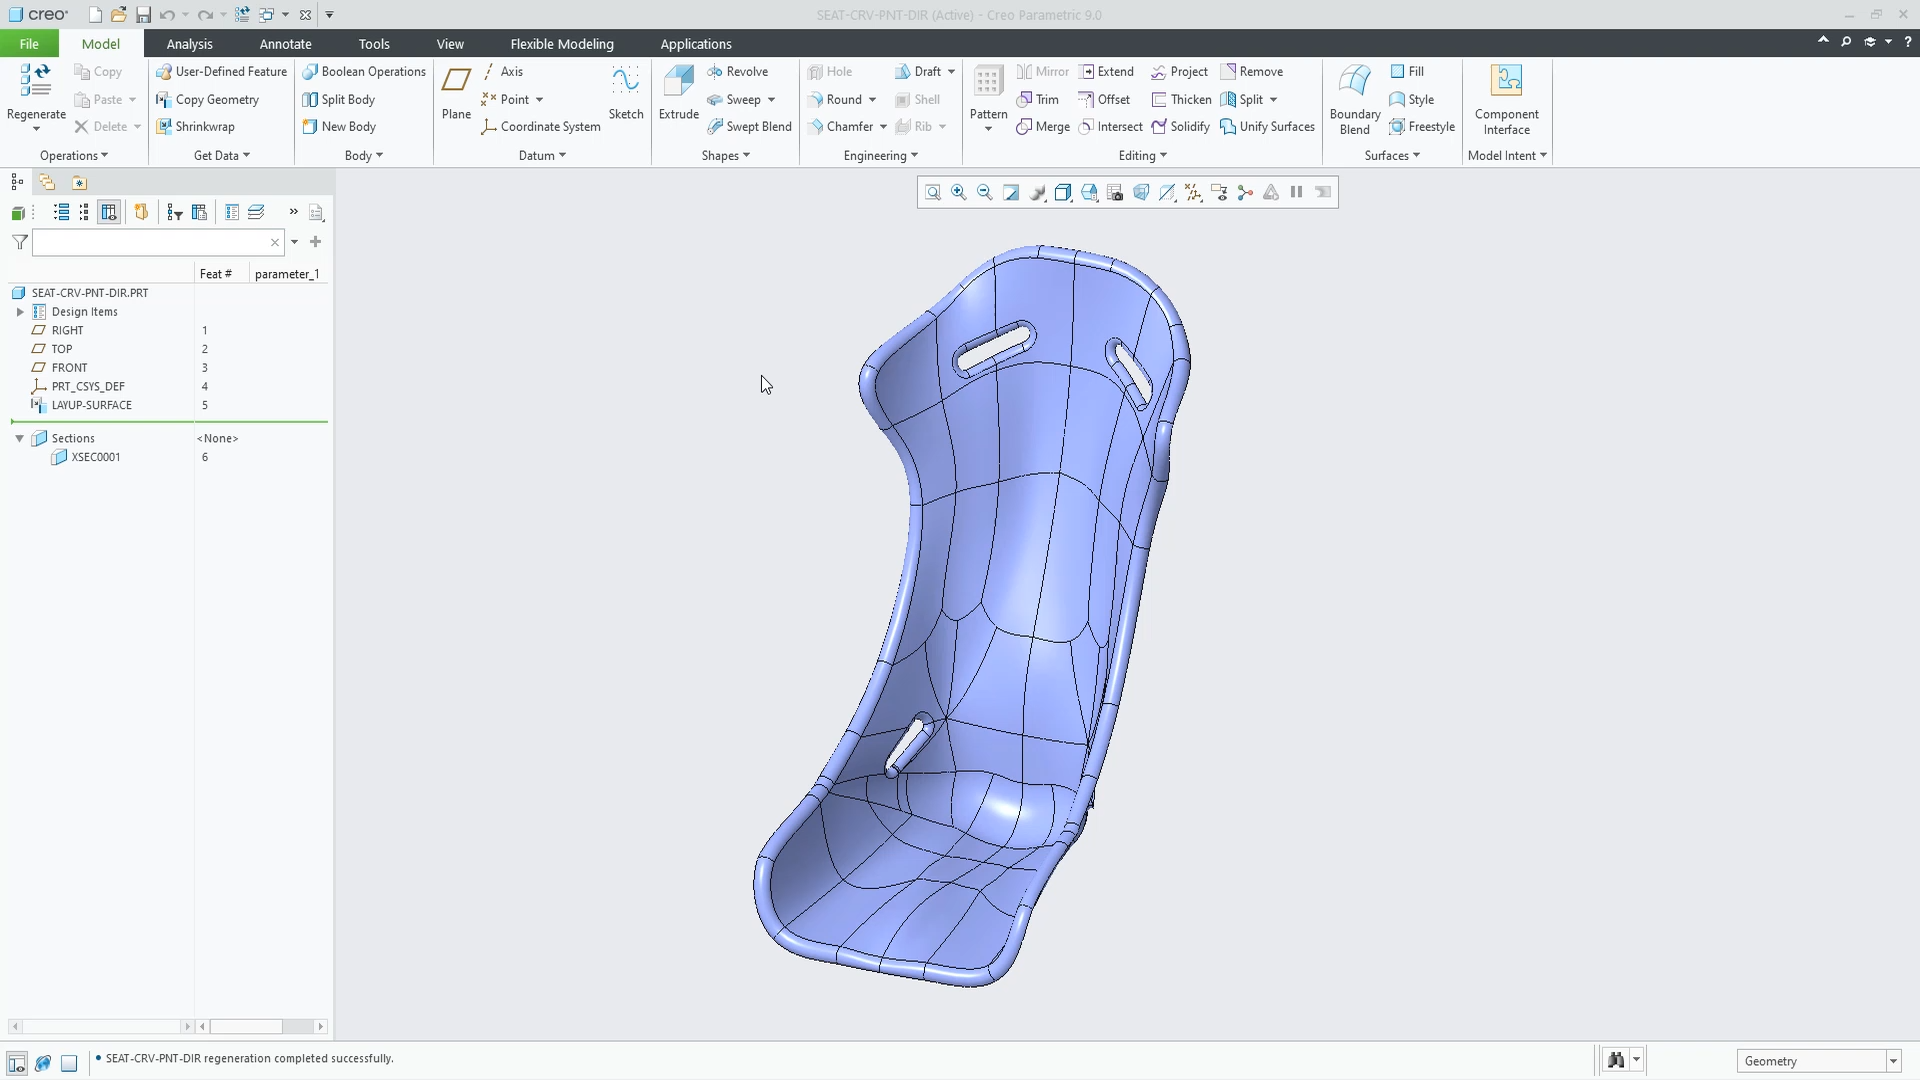Click model tree horizontal scrollbar thumb
The image size is (1920, 1080).
[246, 1027]
